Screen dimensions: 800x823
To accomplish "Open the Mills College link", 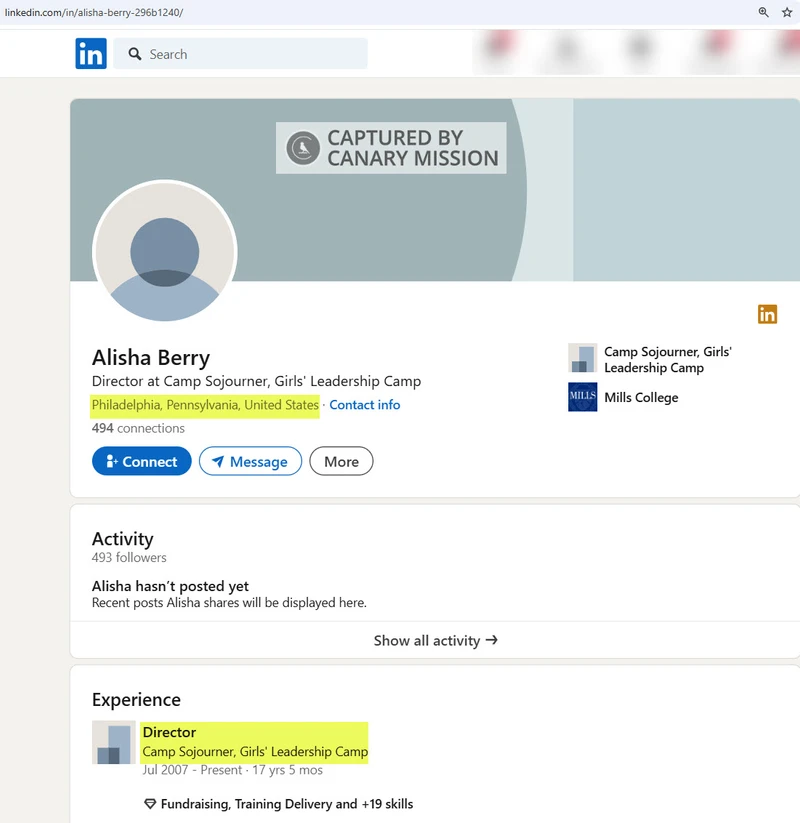I will [x=641, y=397].
